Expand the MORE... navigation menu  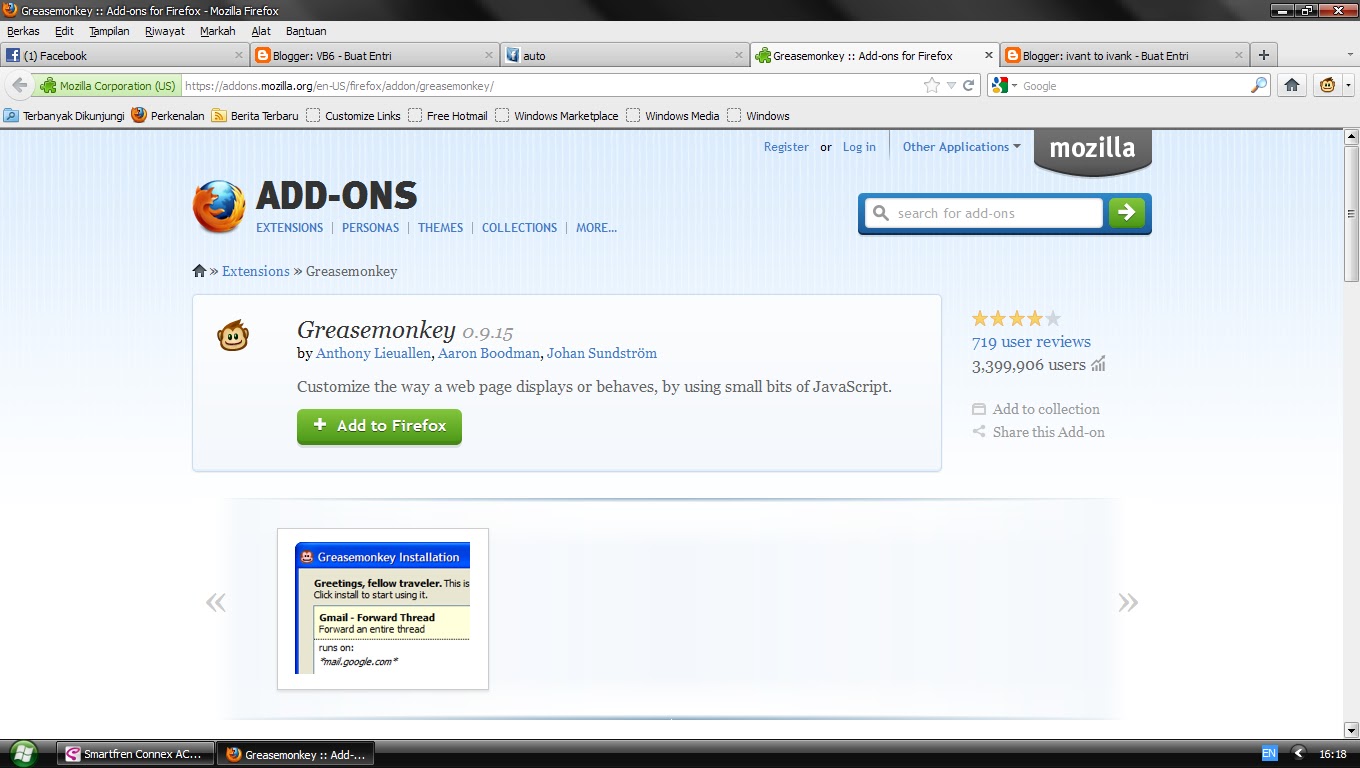pyautogui.click(x=596, y=228)
